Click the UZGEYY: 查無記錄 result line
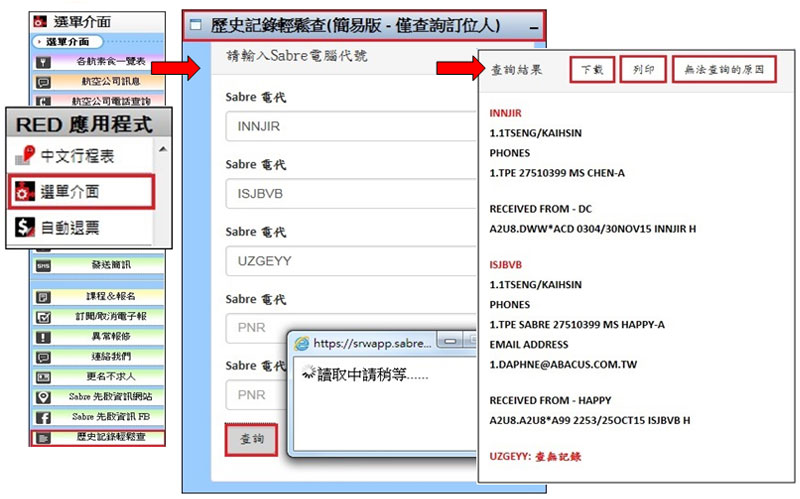The image size is (800, 499). [x=535, y=457]
